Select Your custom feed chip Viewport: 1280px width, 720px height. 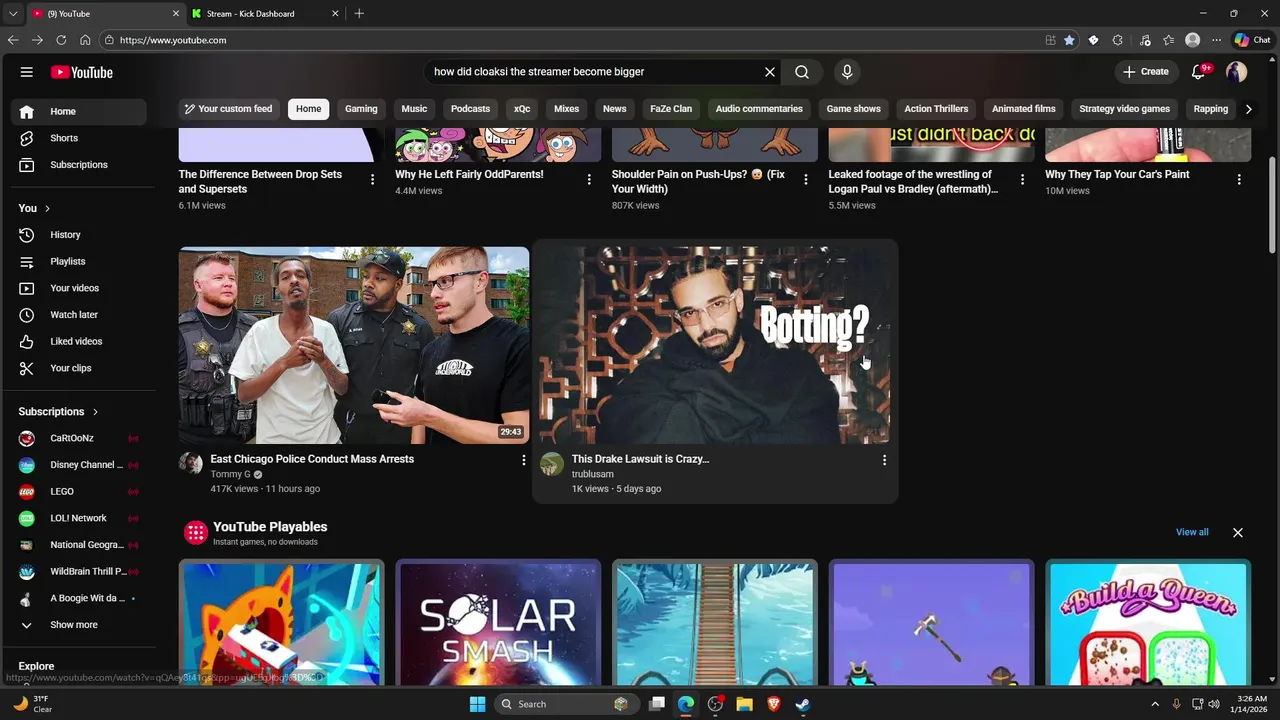point(228,109)
